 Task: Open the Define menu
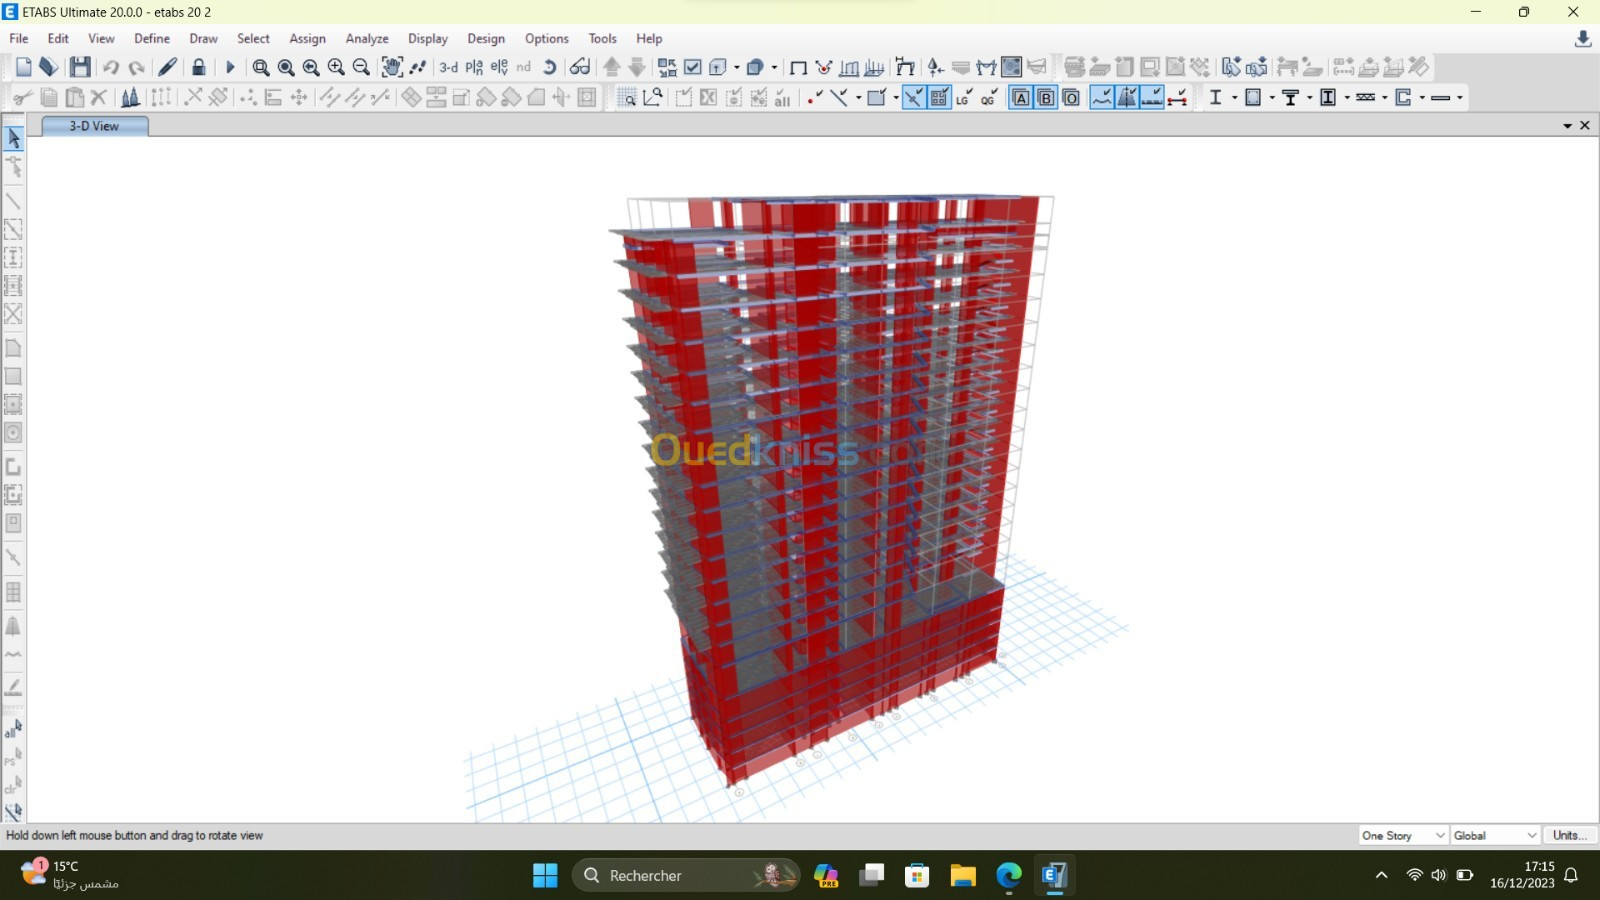(x=152, y=38)
